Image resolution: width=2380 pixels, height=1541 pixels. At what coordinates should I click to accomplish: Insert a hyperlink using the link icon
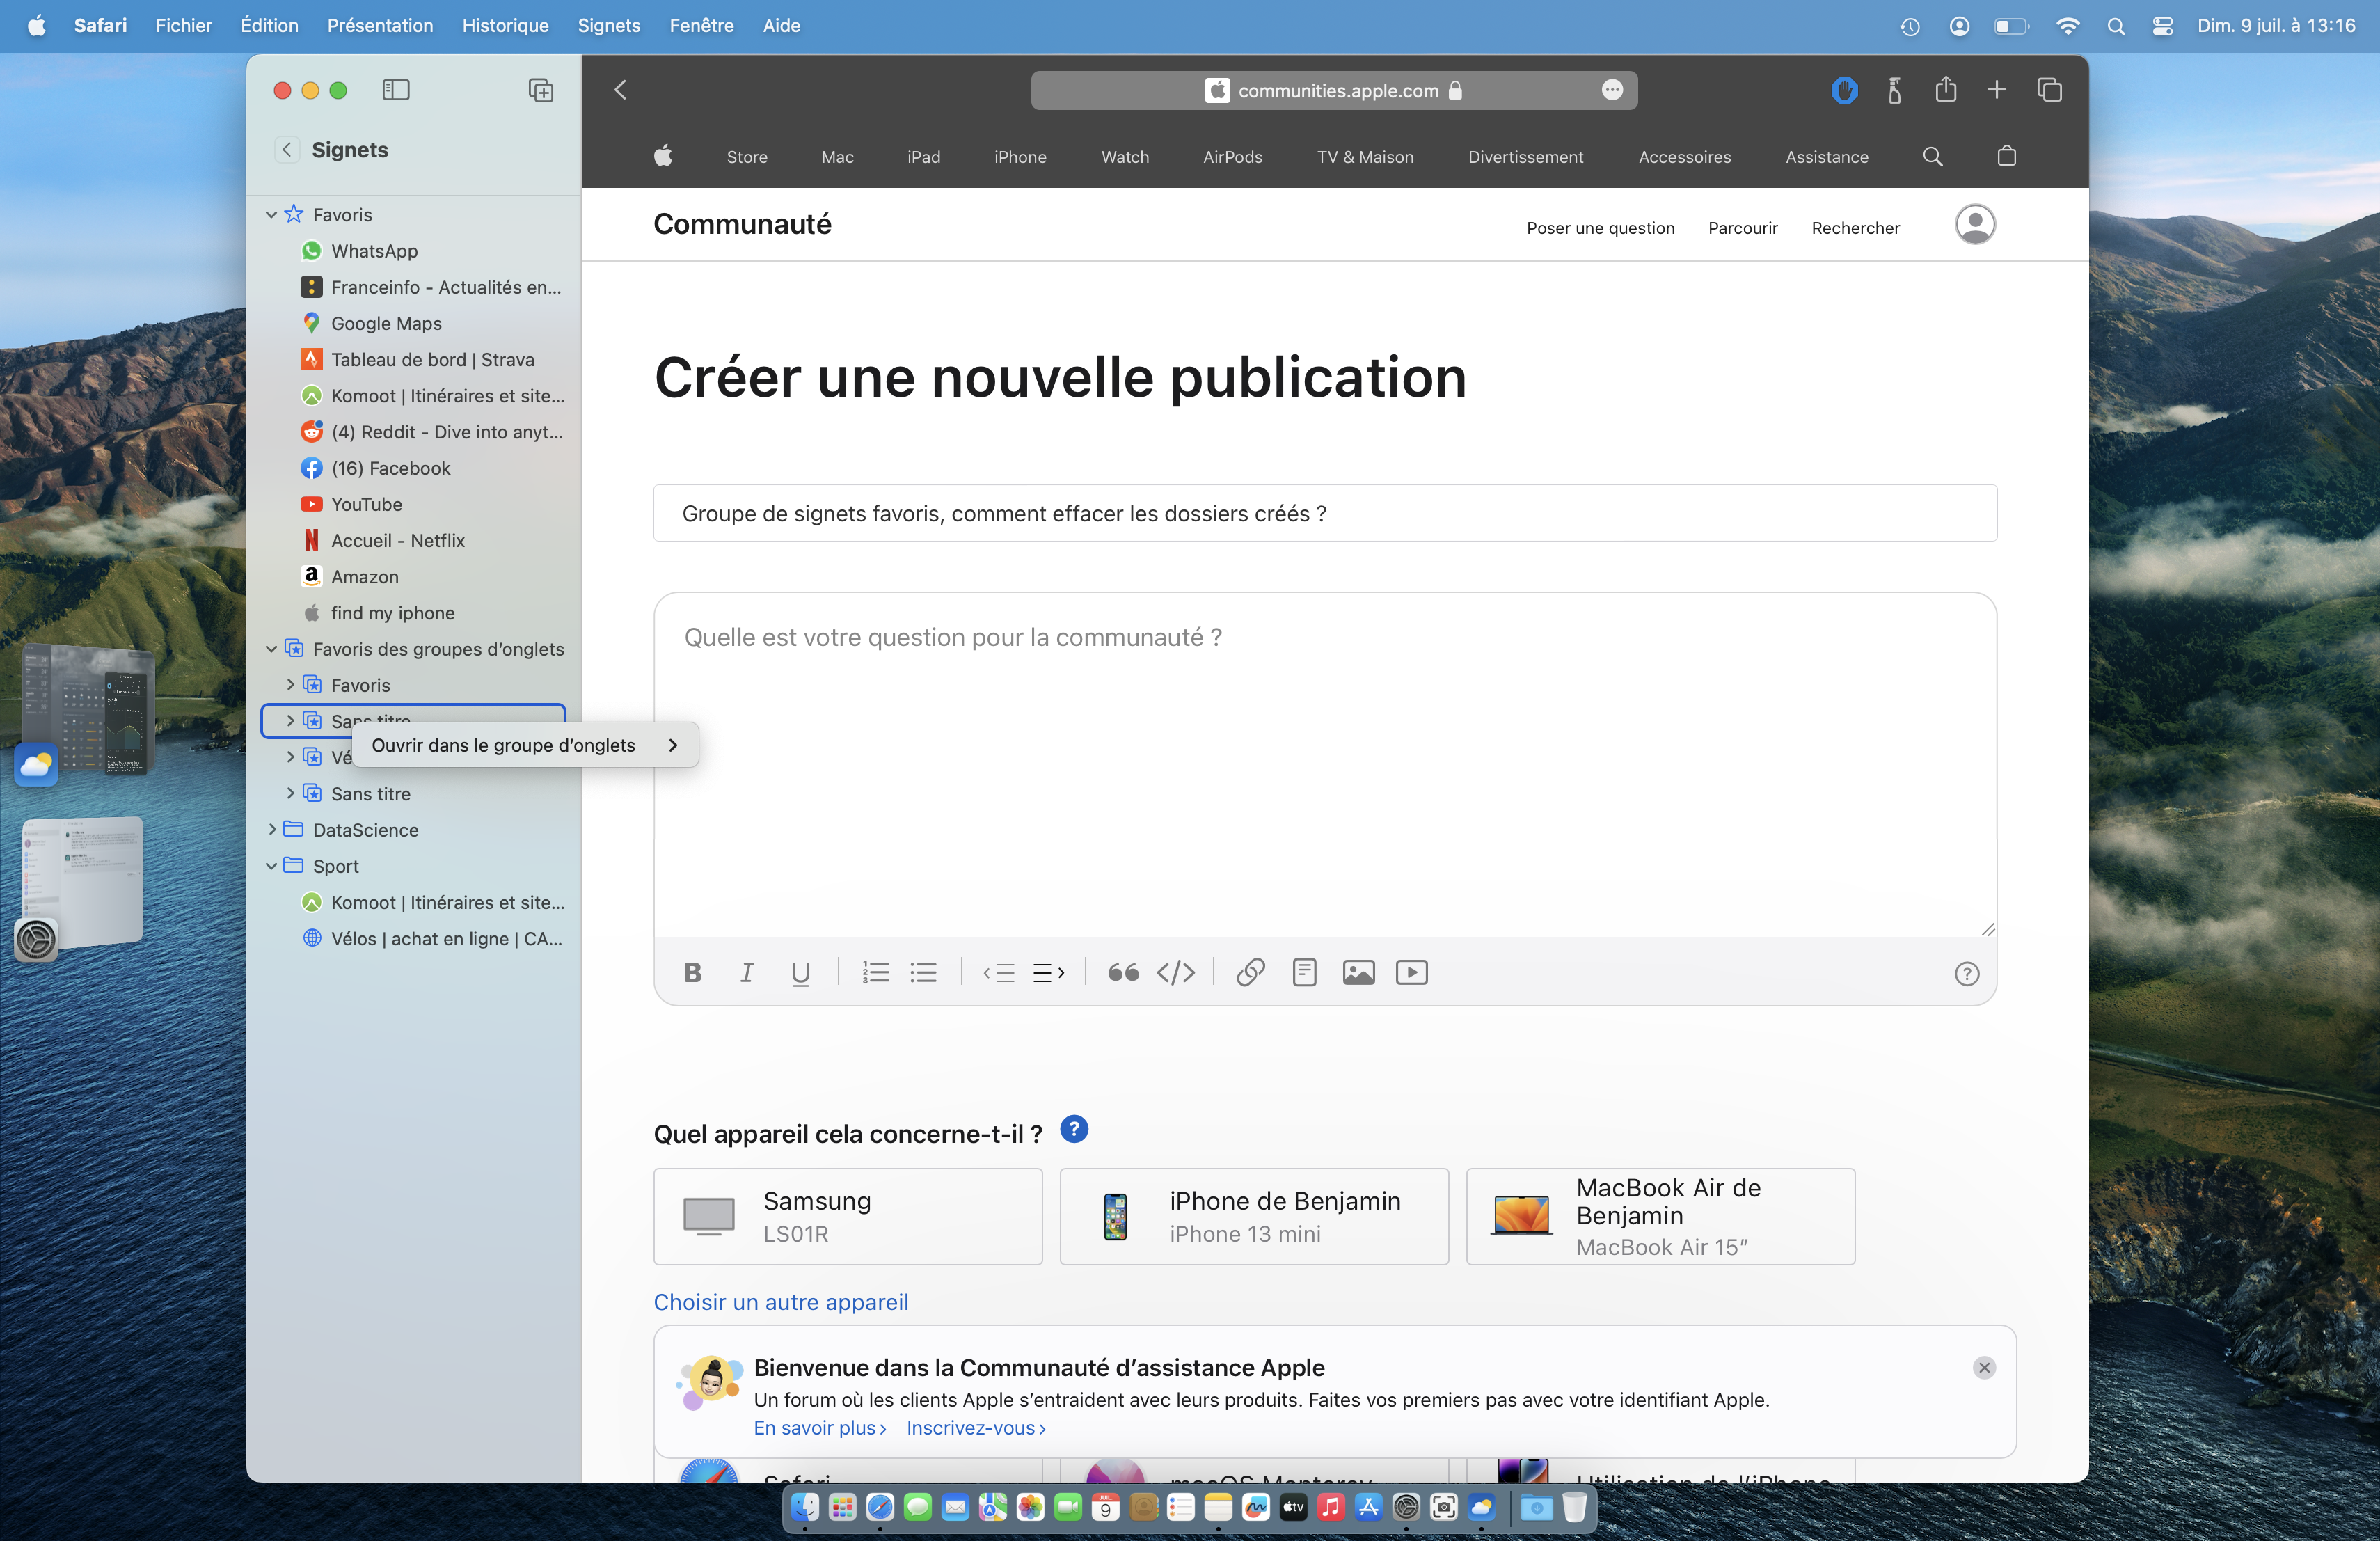point(1250,972)
